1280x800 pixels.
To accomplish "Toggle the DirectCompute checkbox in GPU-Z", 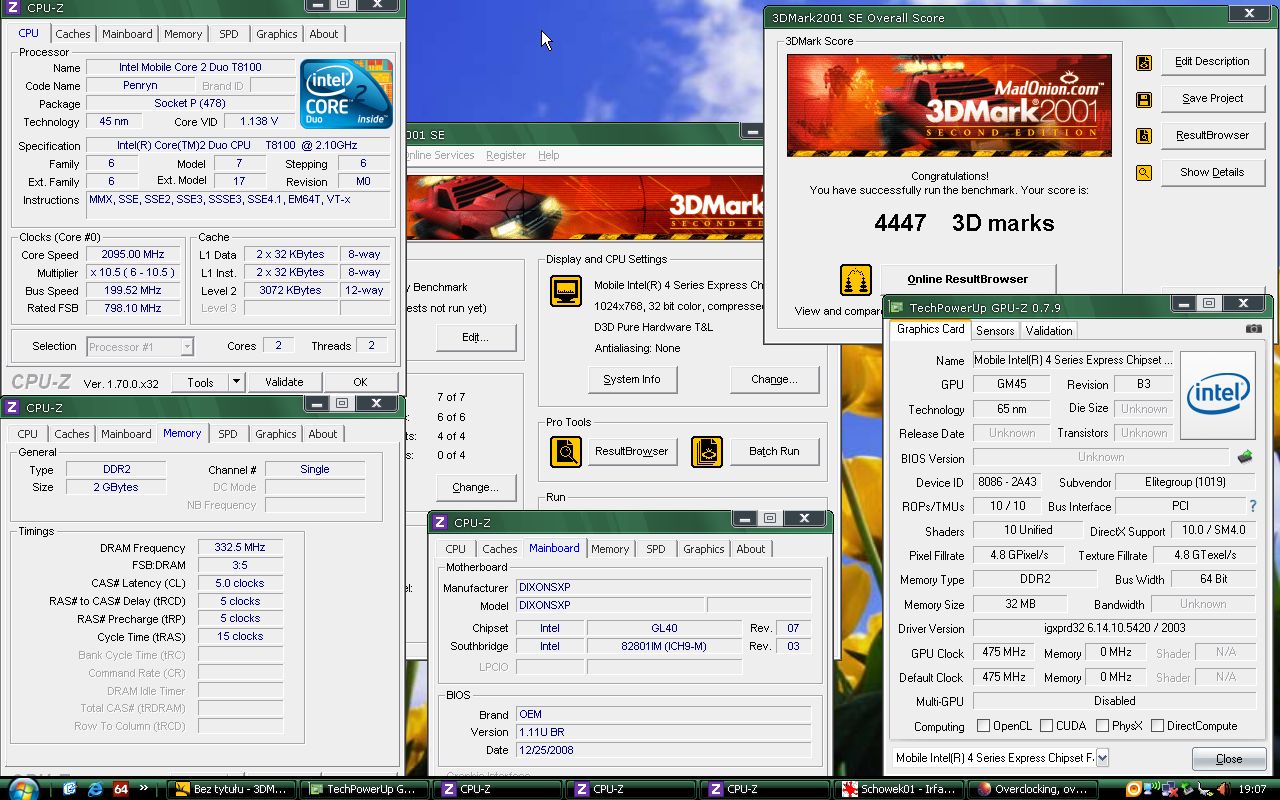I will 1157,726.
